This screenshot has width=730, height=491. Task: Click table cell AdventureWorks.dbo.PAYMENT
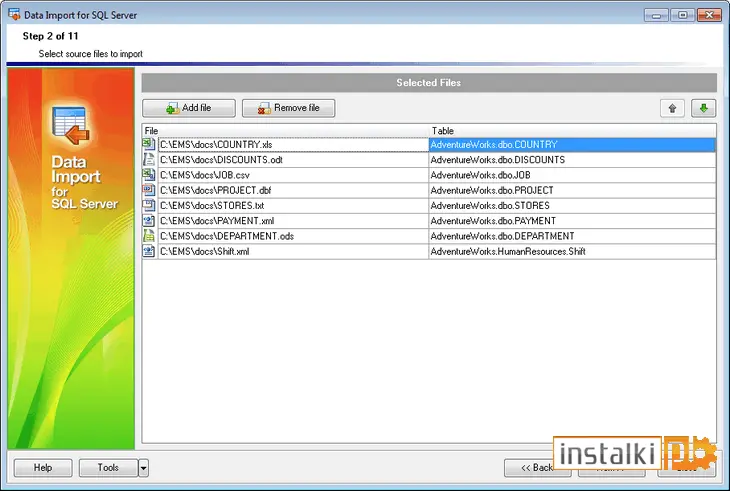click(572, 221)
